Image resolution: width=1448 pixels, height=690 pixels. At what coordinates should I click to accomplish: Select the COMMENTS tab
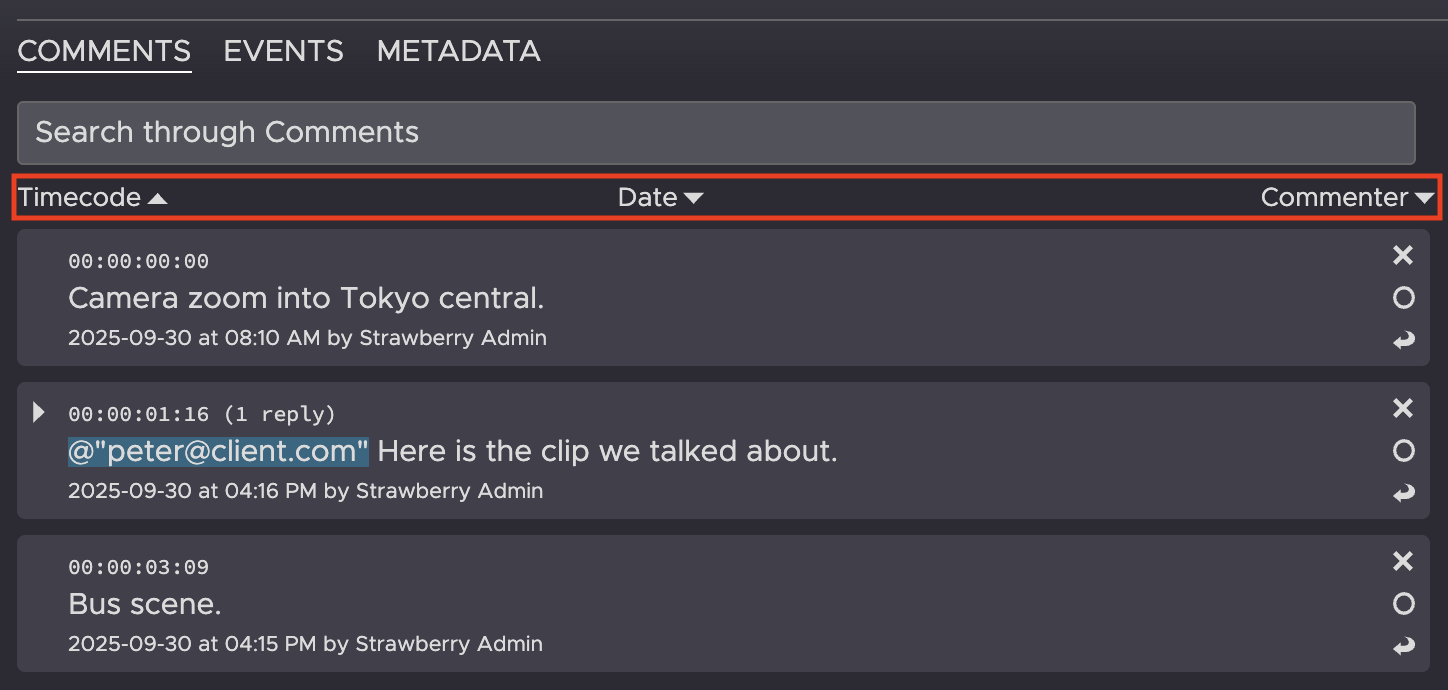click(x=104, y=51)
